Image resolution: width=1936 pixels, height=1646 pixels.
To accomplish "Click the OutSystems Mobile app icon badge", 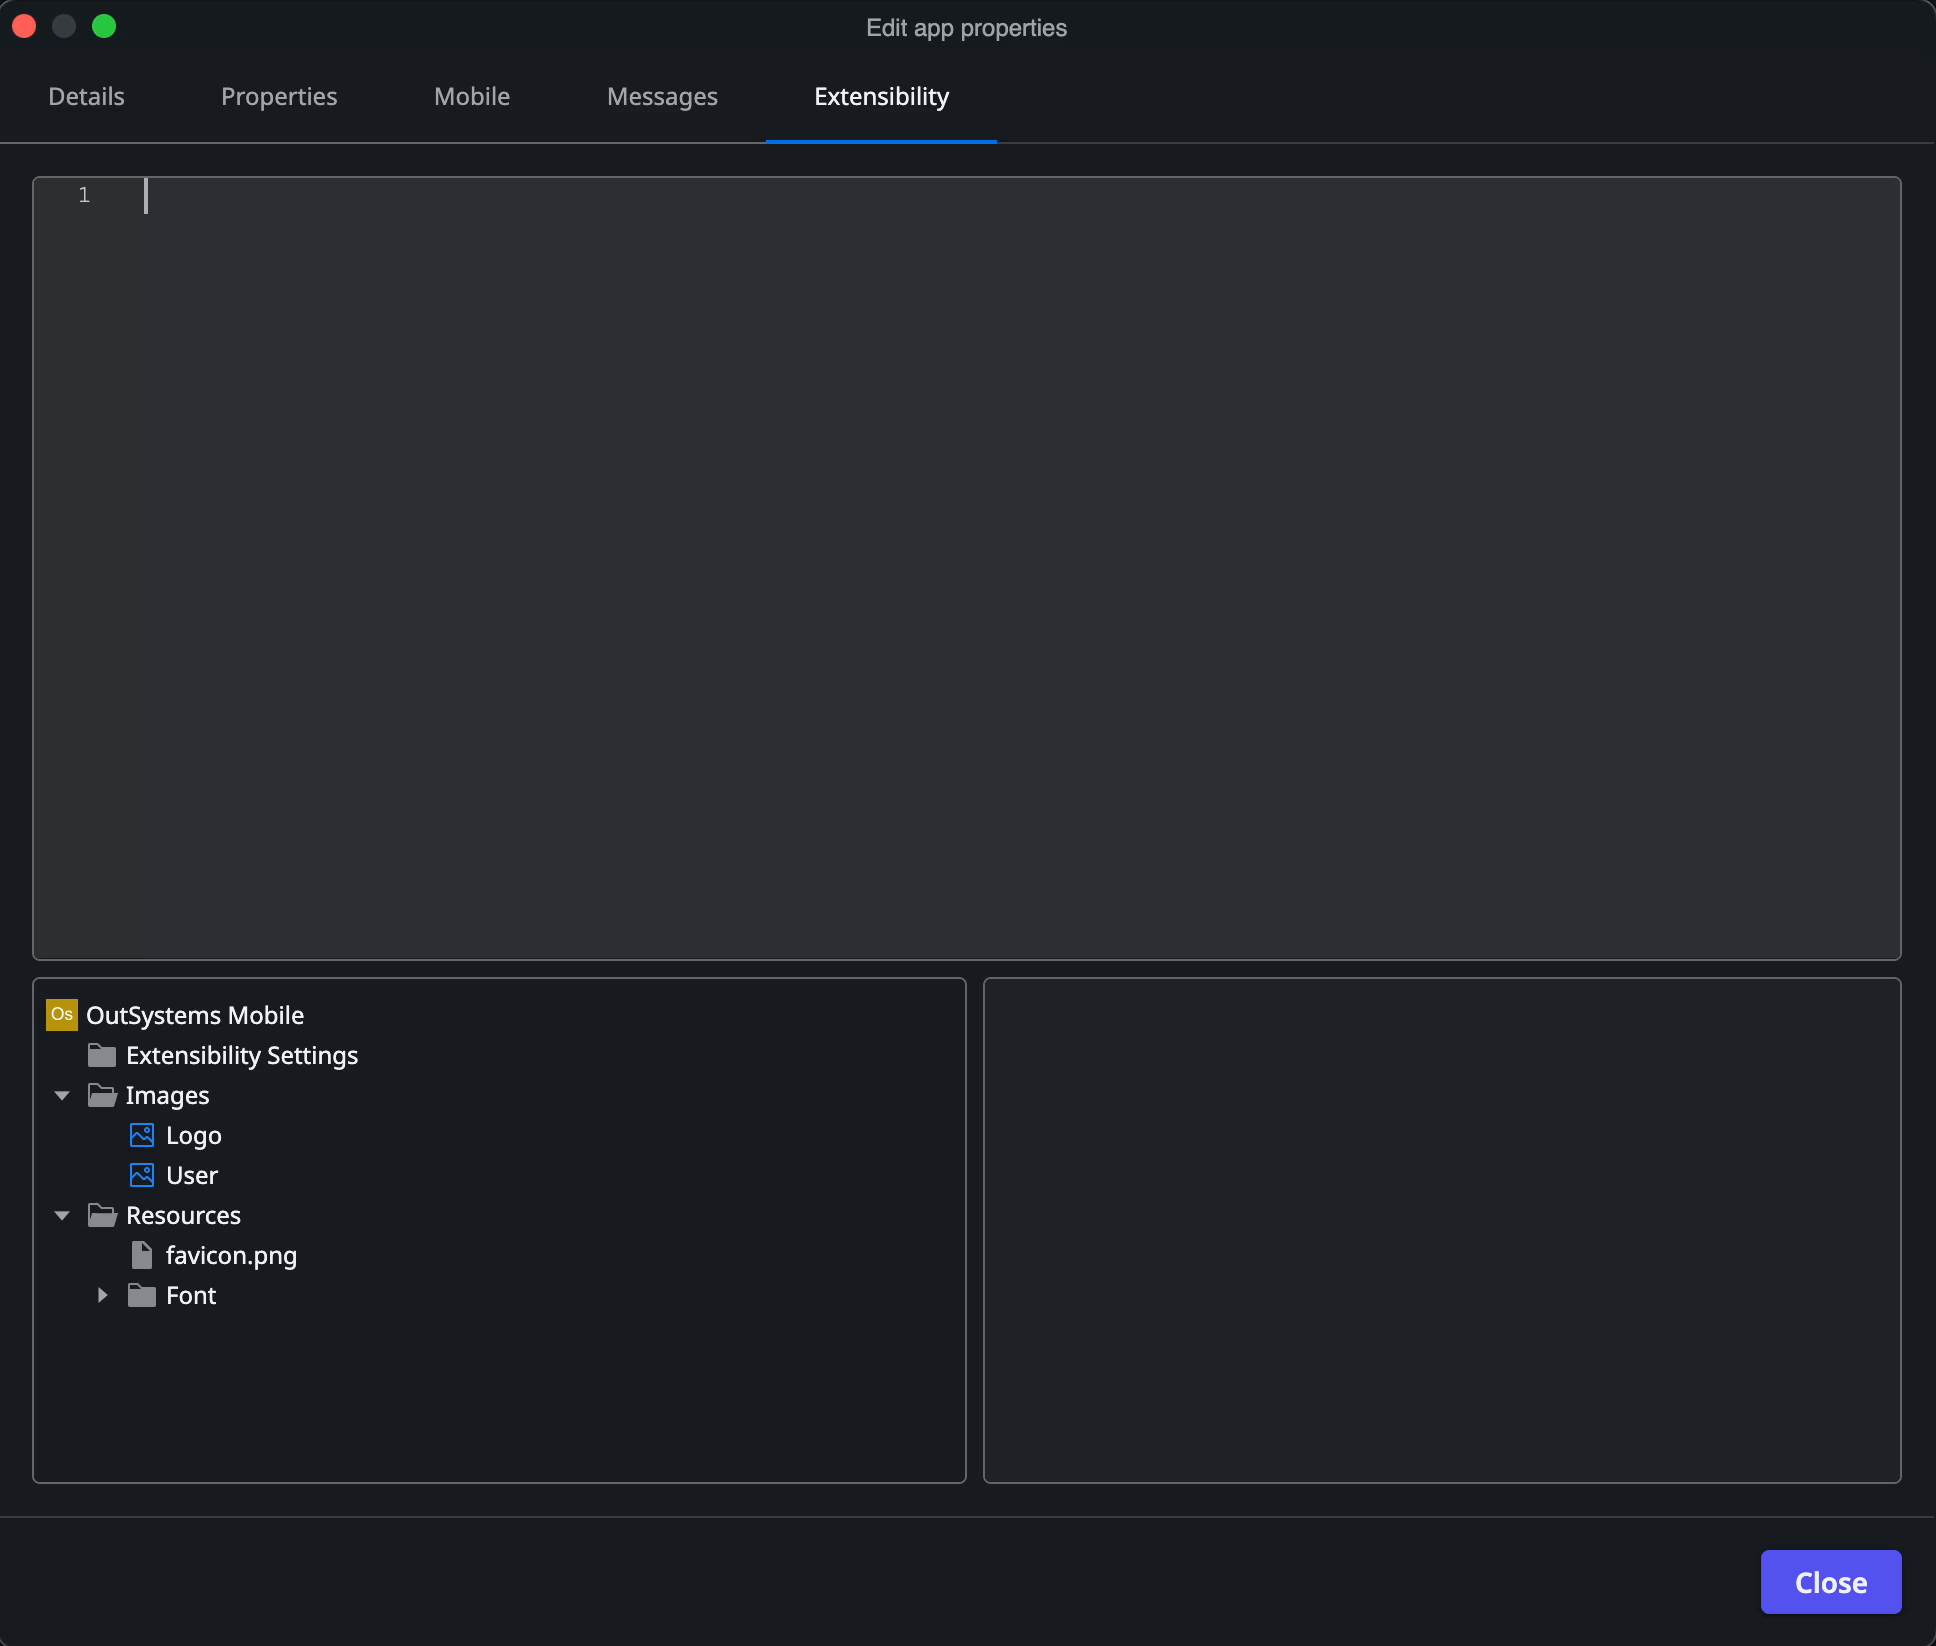I will tap(62, 1014).
